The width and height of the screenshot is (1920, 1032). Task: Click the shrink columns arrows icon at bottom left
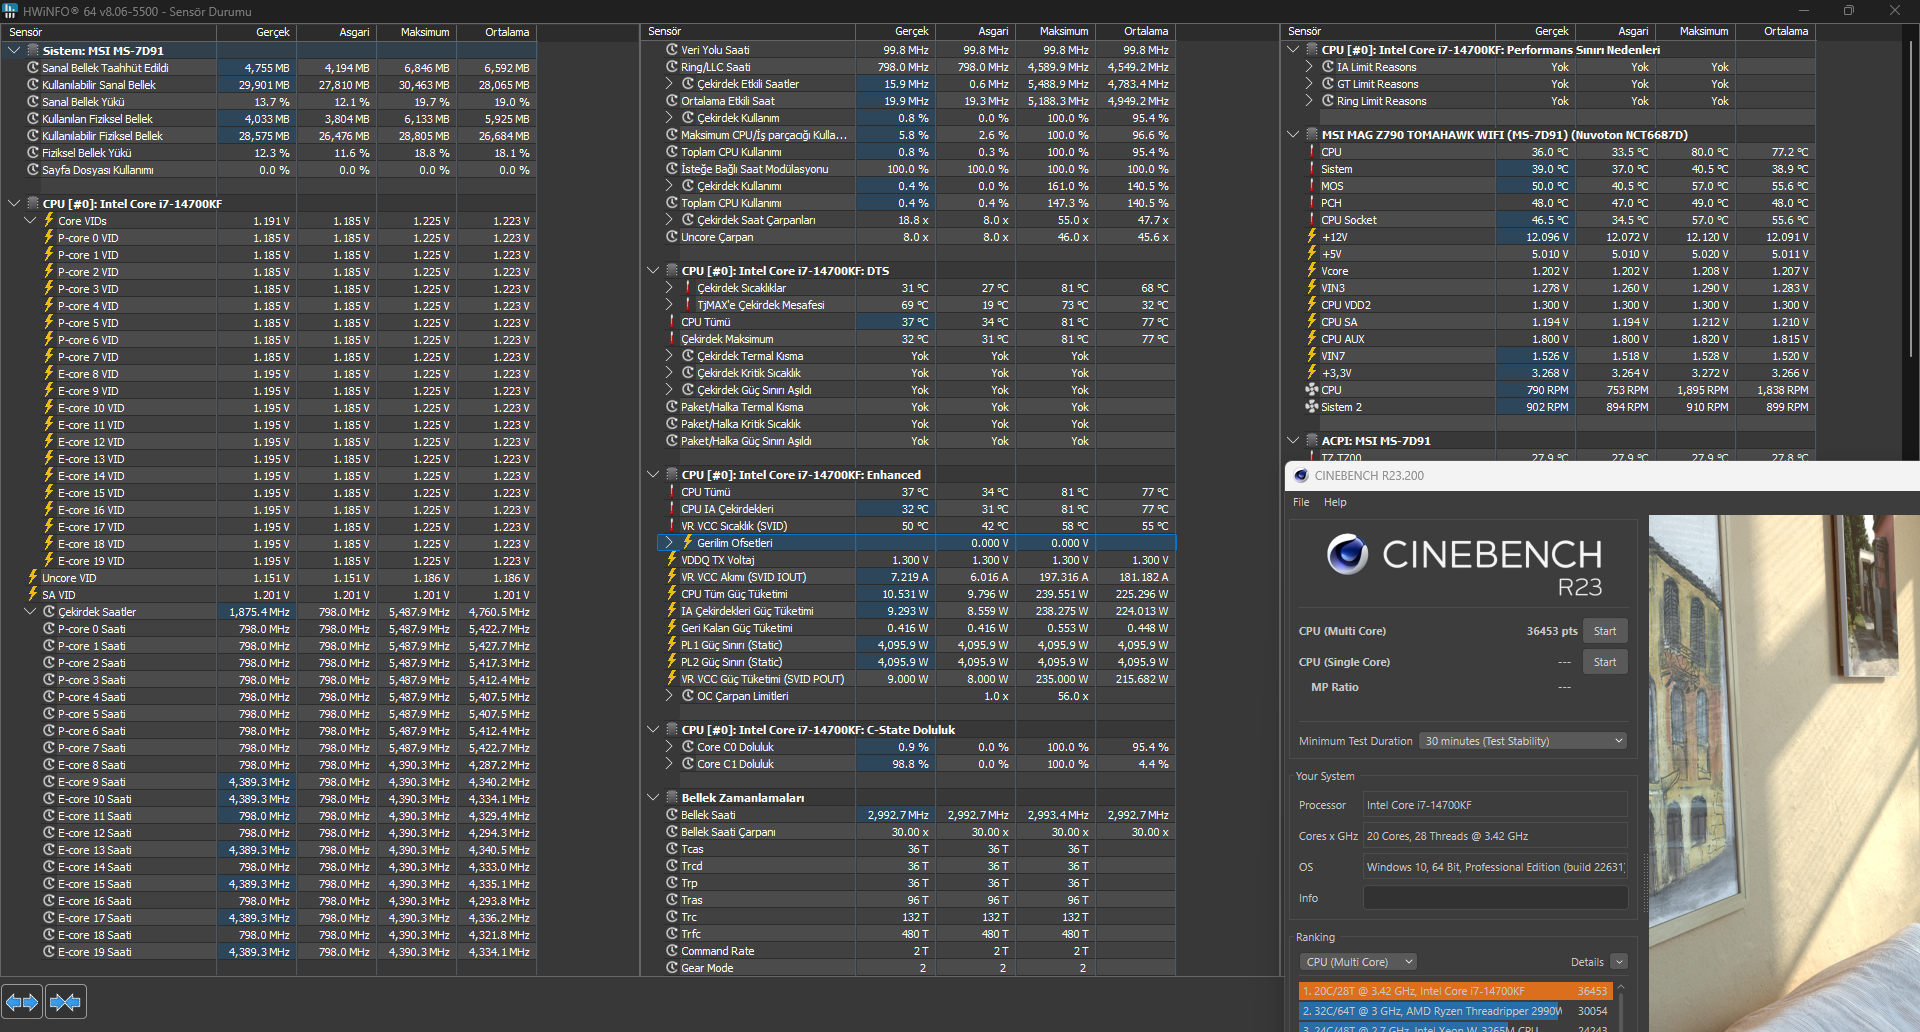click(x=65, y=1001)
